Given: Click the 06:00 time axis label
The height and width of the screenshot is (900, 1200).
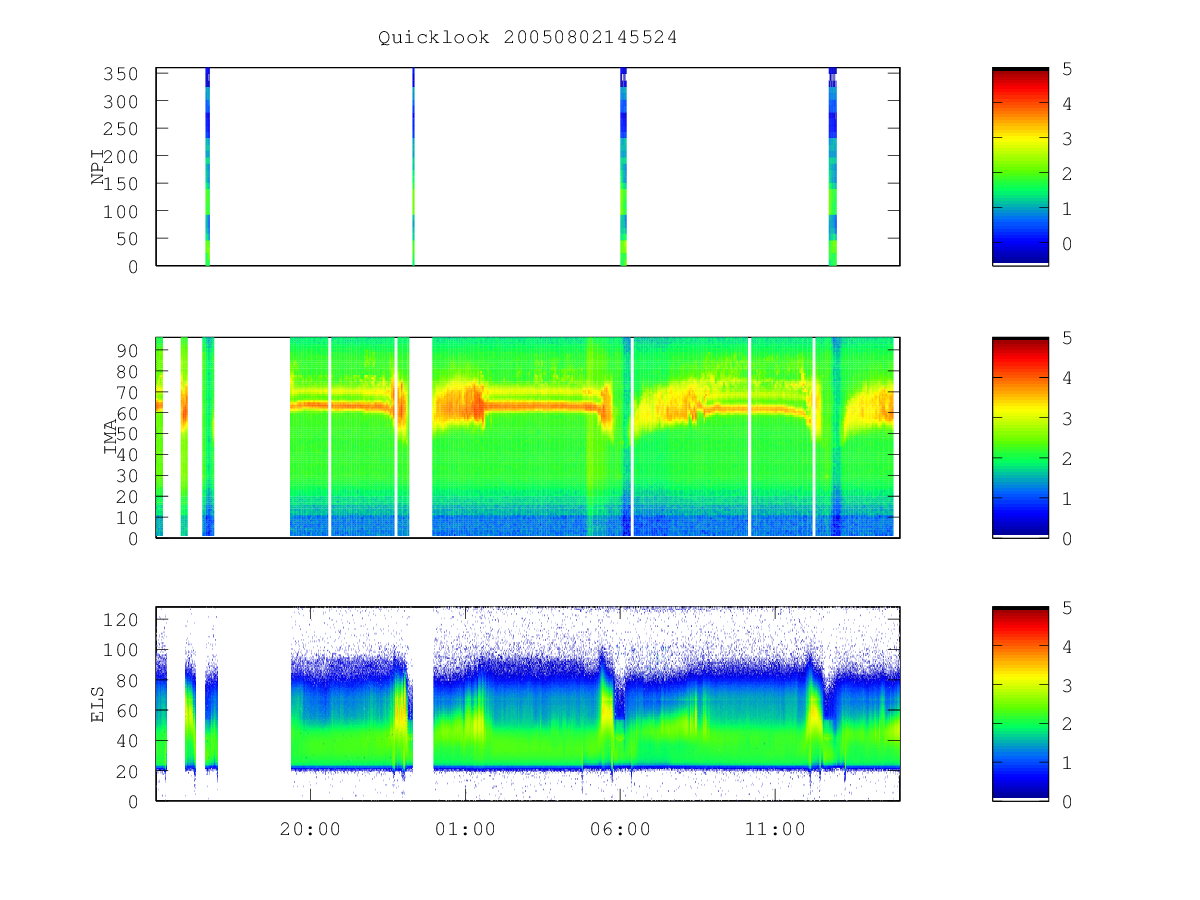Looking at the screenshot, I should click(x=620, y=829).
